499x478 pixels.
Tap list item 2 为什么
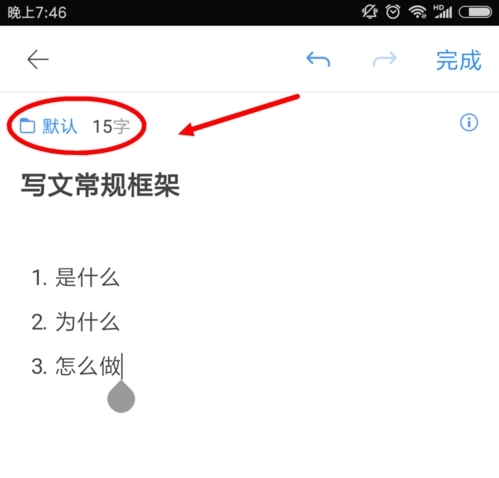tap(76, 322)
